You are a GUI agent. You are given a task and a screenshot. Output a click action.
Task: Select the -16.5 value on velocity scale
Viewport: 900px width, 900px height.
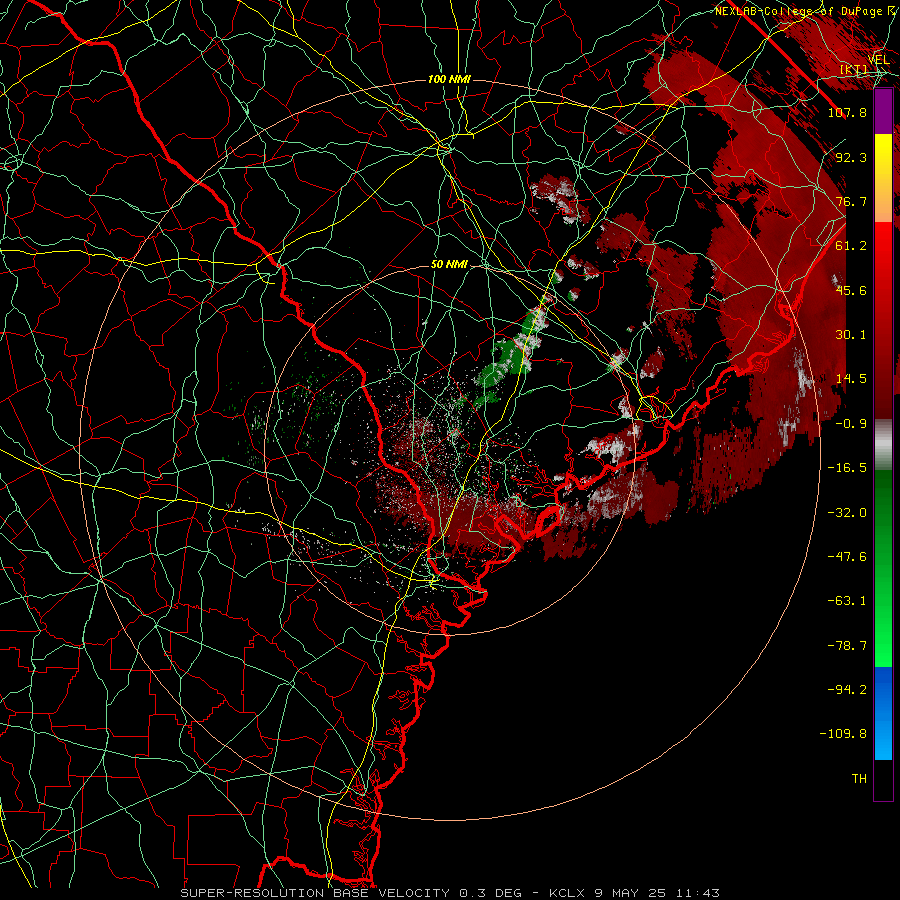tap(847, 468)
